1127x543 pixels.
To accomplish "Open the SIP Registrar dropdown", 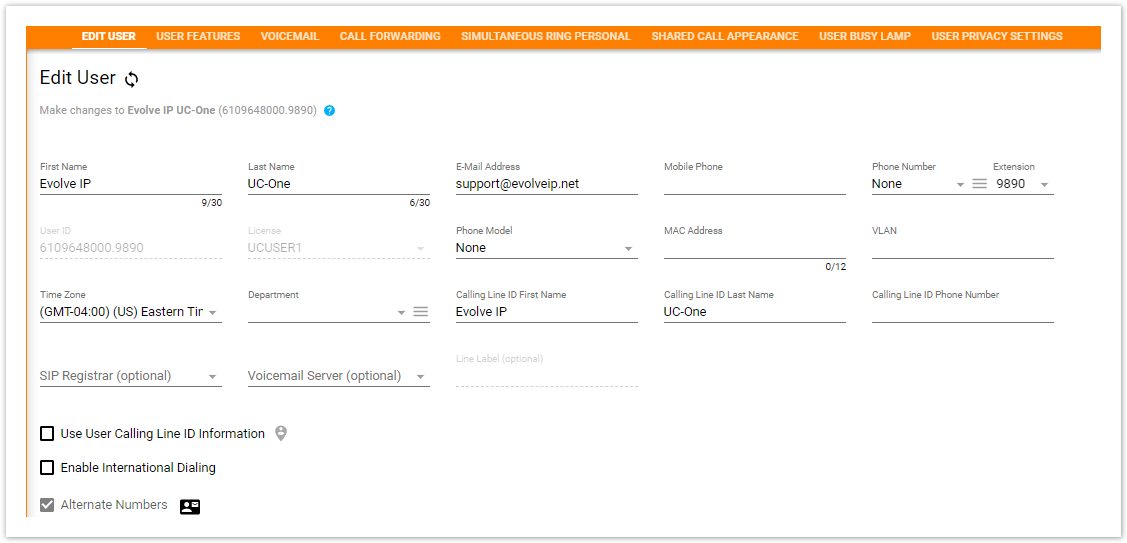I will click(x=213, y=377).
